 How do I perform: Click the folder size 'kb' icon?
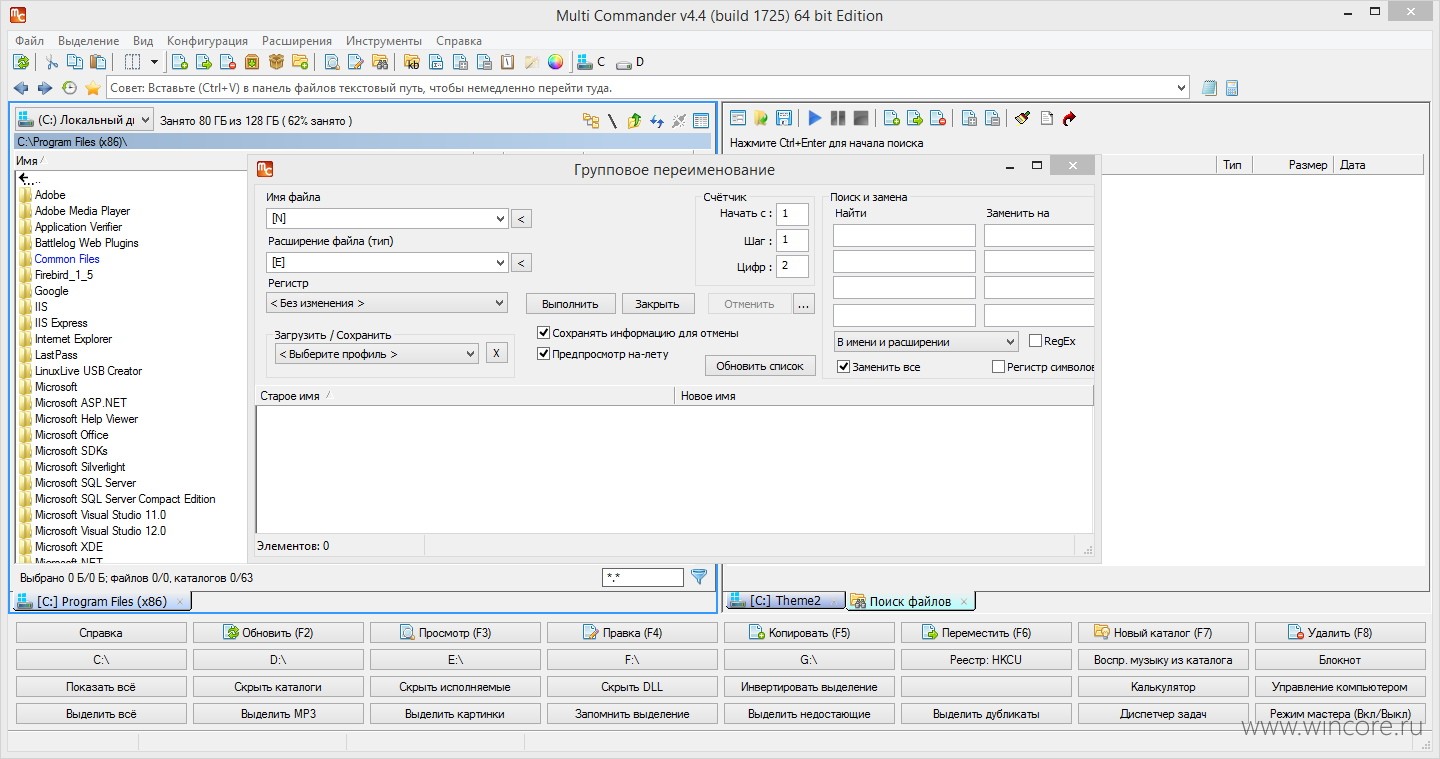point(412,62)
